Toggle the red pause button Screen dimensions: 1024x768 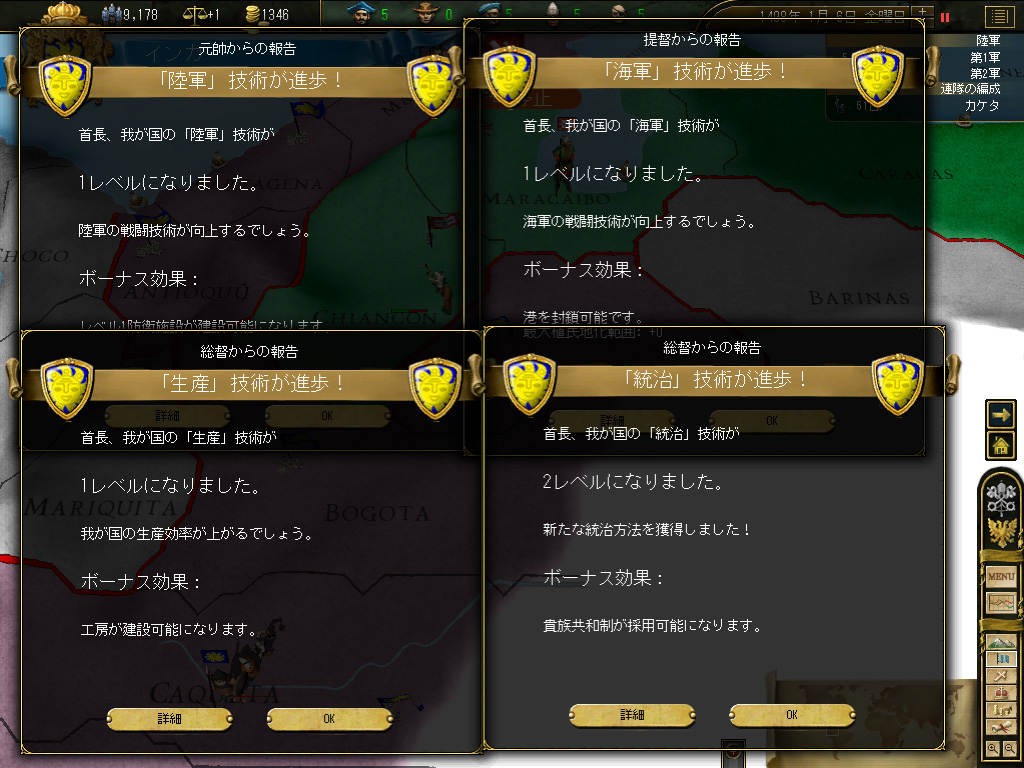tap(944, 17)
